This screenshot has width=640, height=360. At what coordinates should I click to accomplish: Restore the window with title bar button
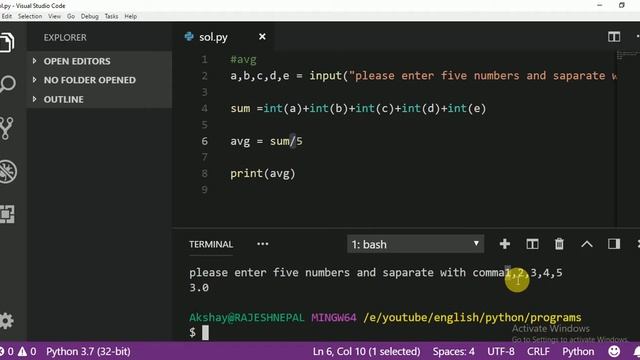point(622,5)
